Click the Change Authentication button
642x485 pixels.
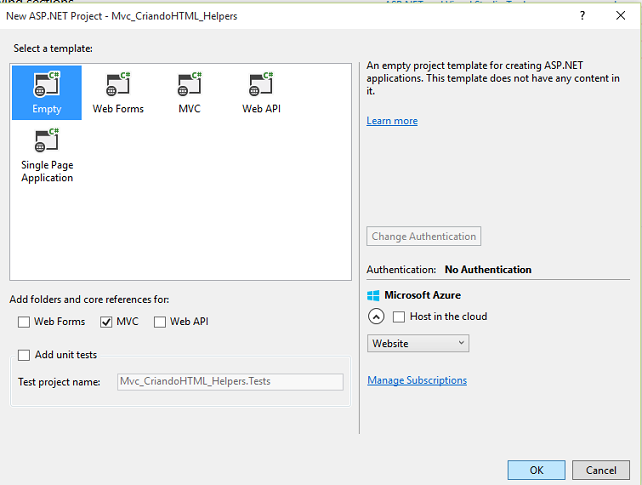423,236
